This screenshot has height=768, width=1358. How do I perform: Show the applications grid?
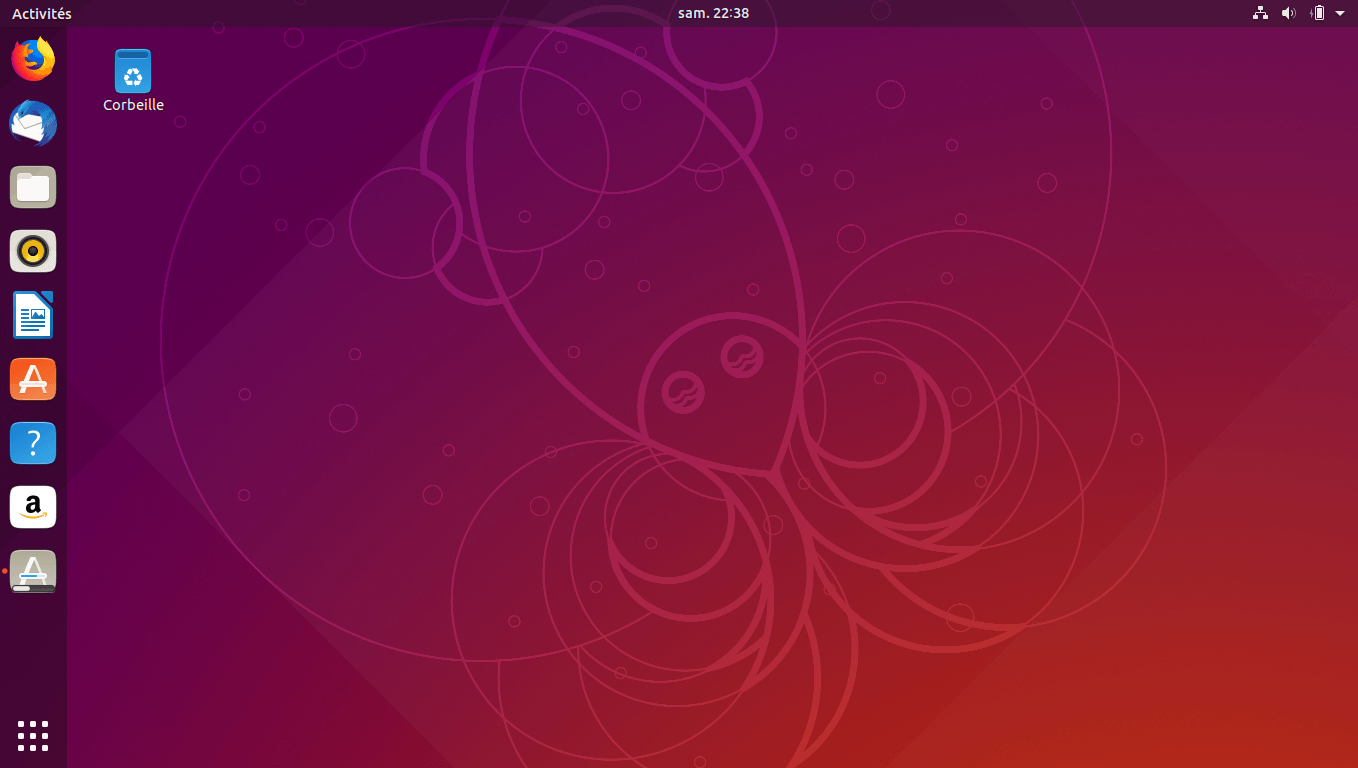pyautogui.click(x=33, y=735)
